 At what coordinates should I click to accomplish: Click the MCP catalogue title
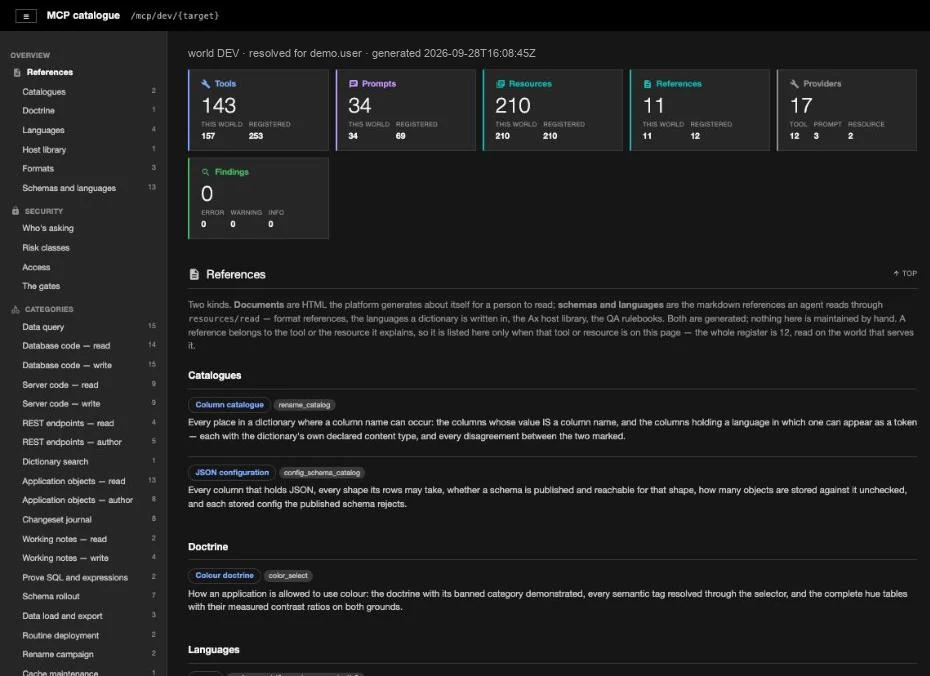[83, 15]
